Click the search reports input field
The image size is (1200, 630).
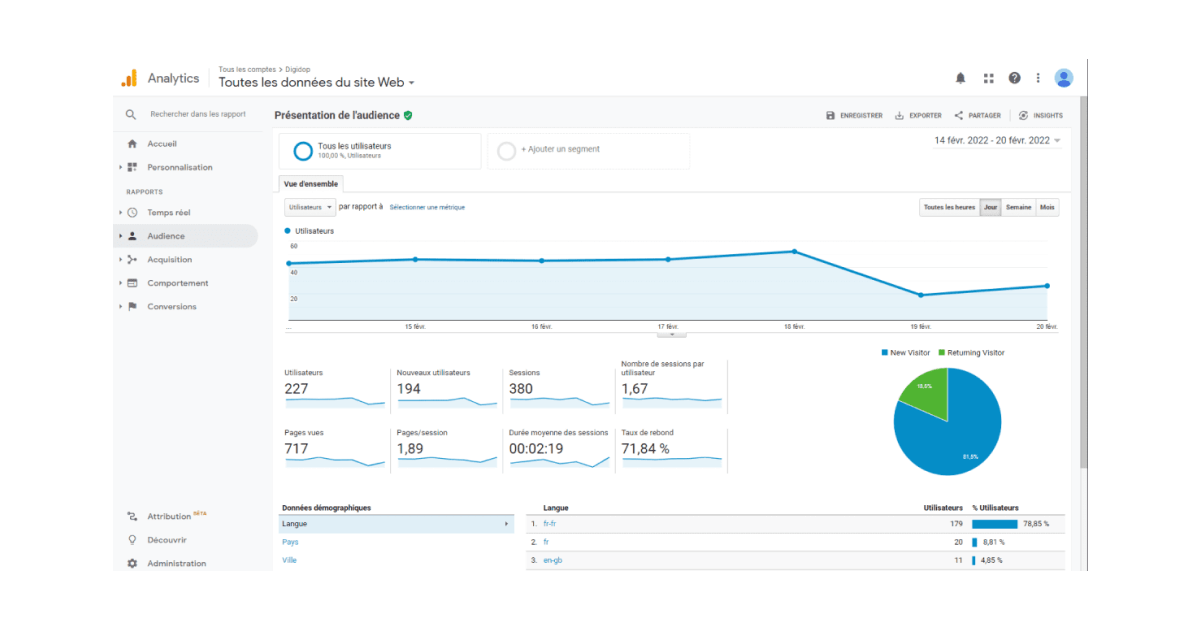click(x=197, y=115)
